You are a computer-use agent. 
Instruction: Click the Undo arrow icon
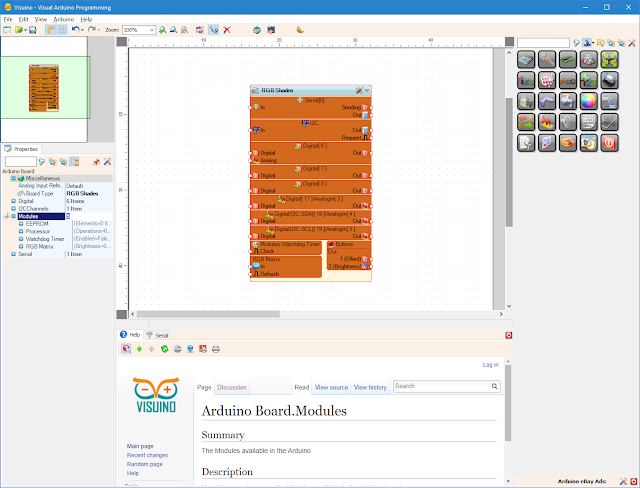tap(75, 29)
